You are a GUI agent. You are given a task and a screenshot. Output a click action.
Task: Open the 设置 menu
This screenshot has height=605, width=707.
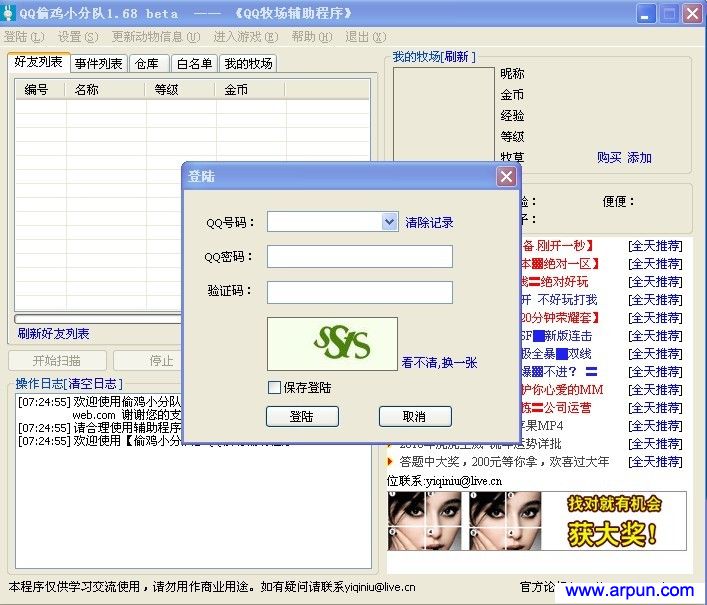coord(78,37)
